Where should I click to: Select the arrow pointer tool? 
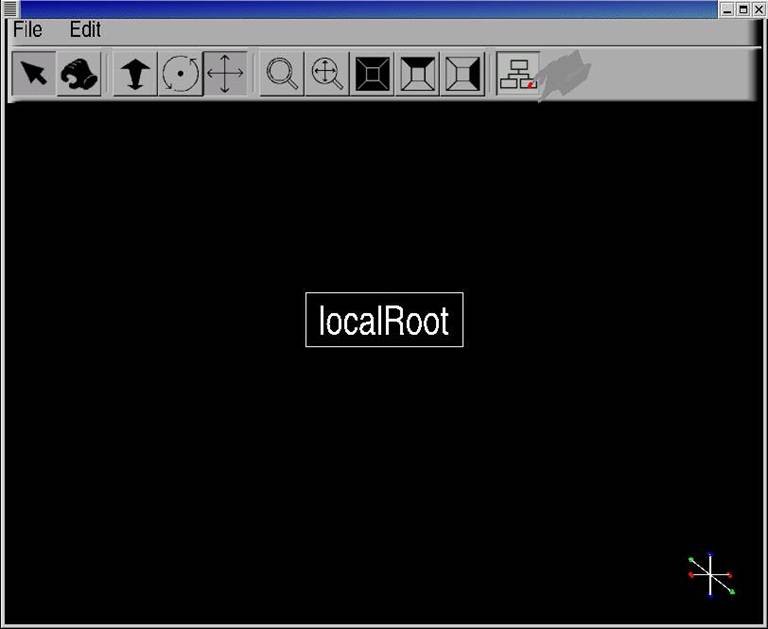(34, 73)
